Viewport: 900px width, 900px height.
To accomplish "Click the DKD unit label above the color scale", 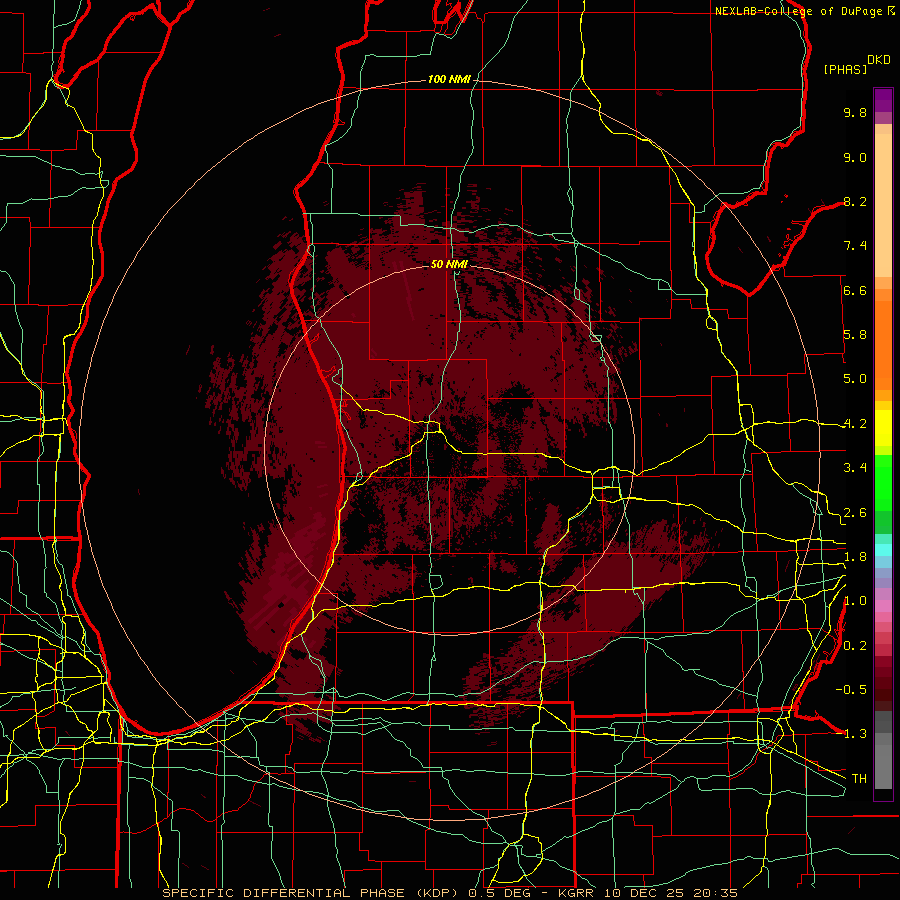I will point(879,60).
